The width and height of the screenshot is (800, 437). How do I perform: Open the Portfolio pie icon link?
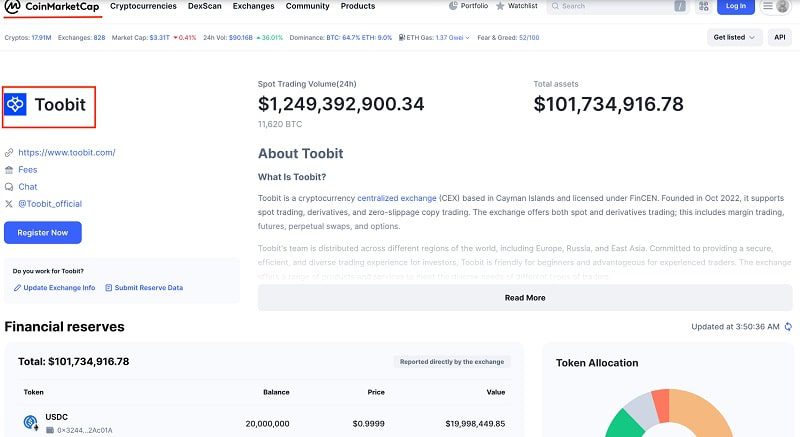pyautogui.click(x=454, y=6)
